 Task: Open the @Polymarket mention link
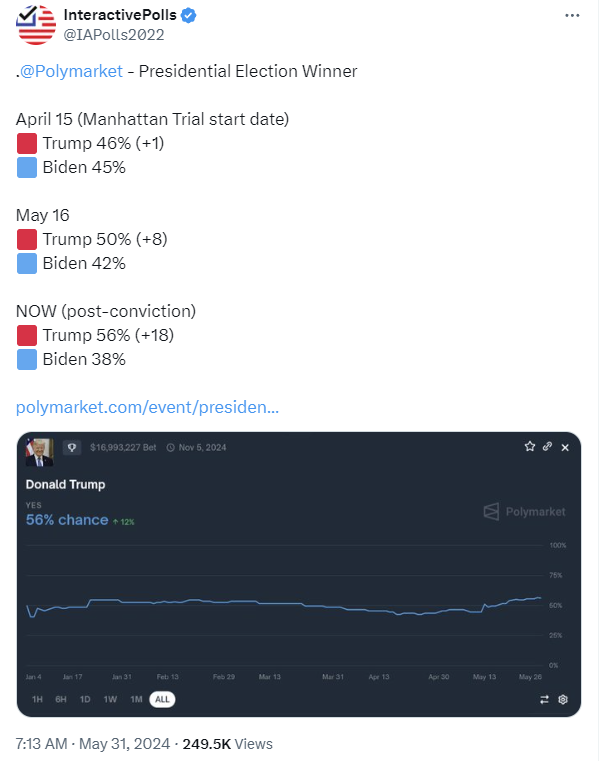(72, 71)
